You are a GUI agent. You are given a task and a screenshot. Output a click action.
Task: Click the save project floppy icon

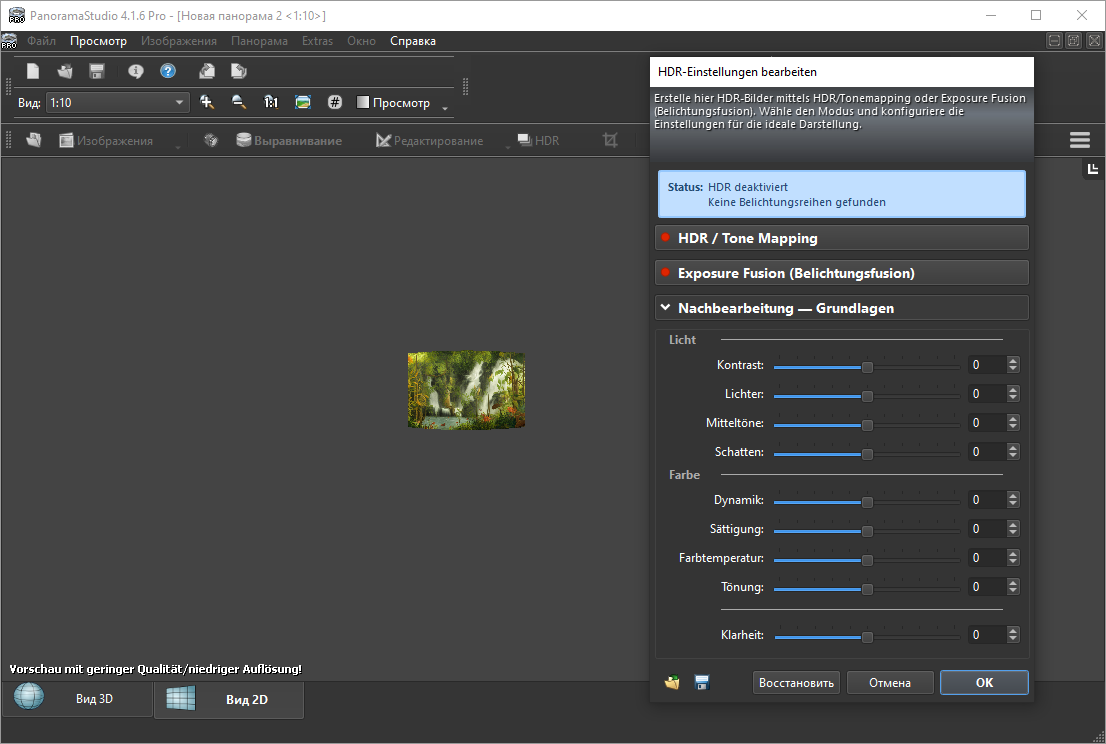[x=97, y=71]
